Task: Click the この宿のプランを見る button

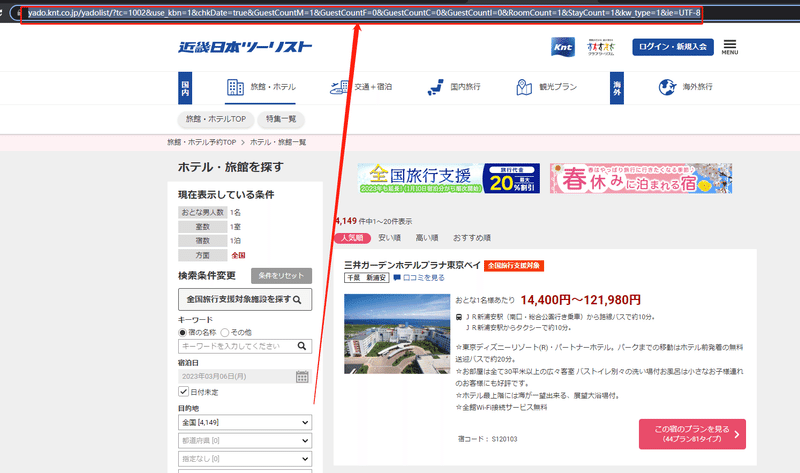Action: click(x=692, y=434)
